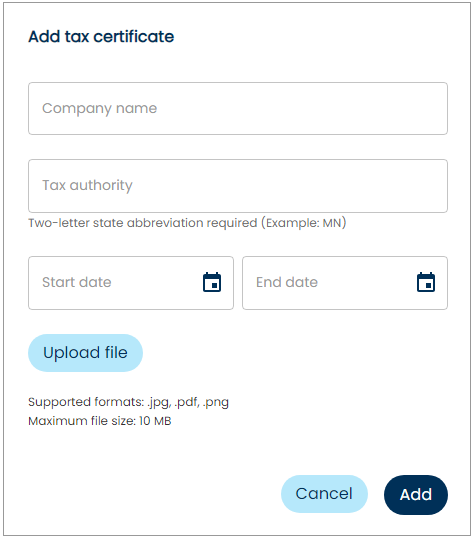Image resolution: width=476 pixels, height=538 pixels.
Task: Cancel adding the tax certificate
Action: (x=324, y=494)
